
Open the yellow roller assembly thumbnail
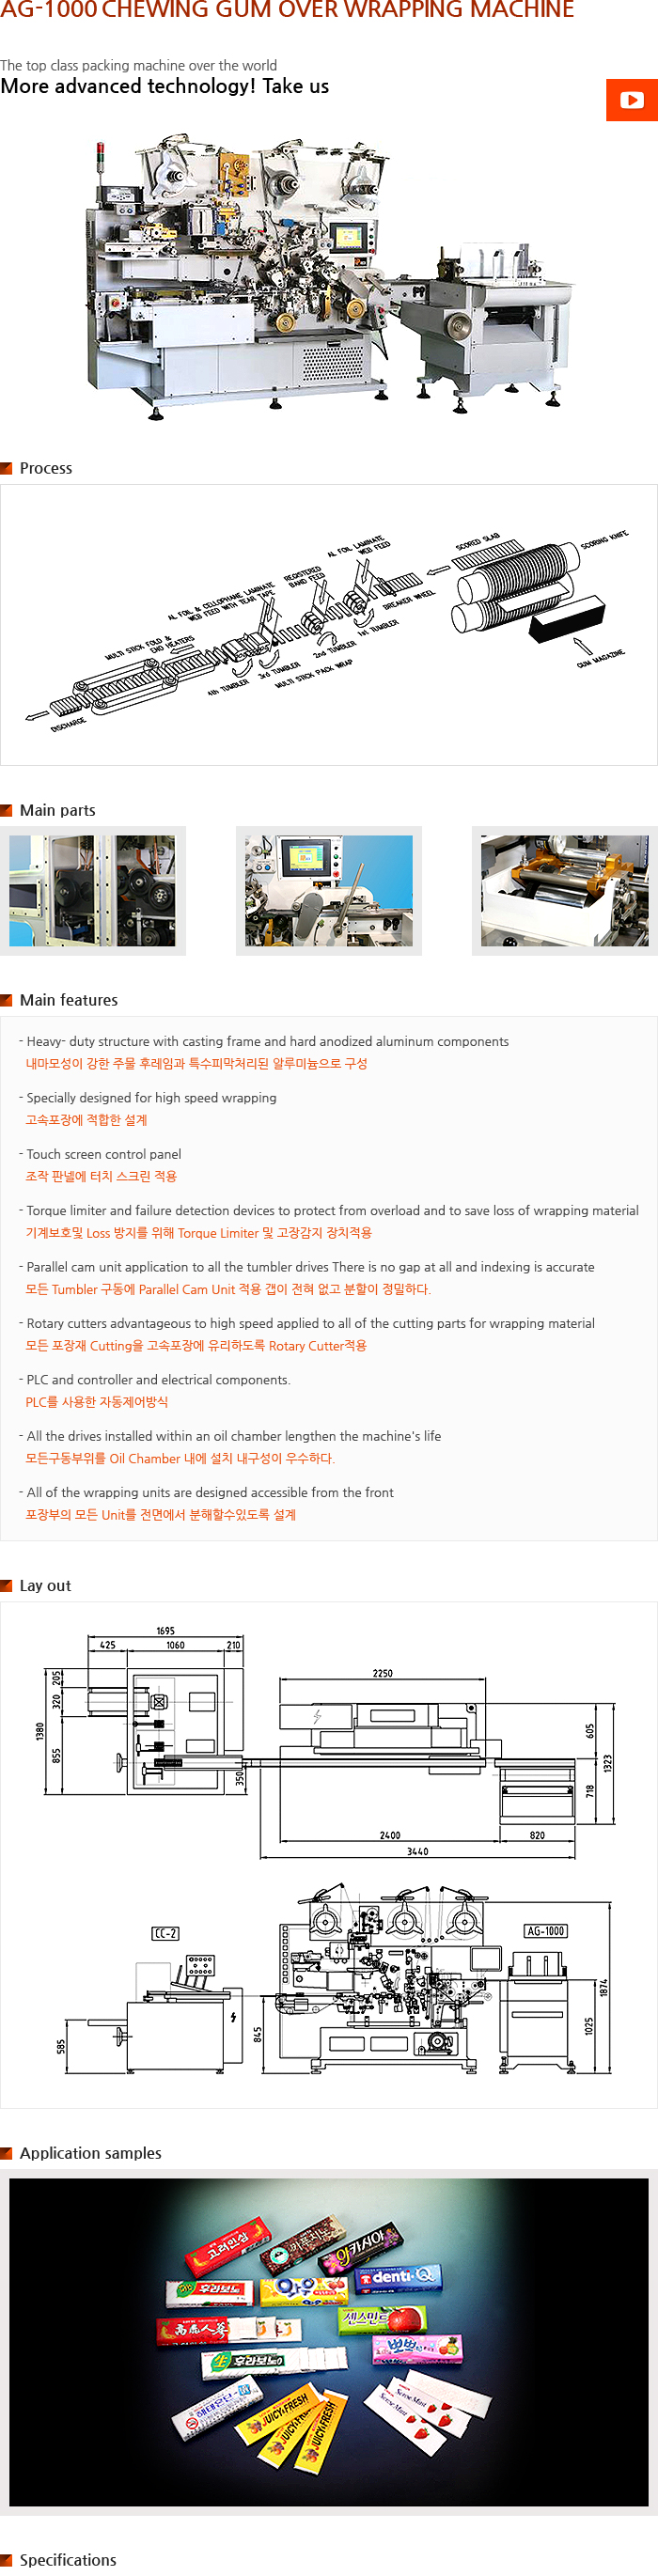click(564, 890)
